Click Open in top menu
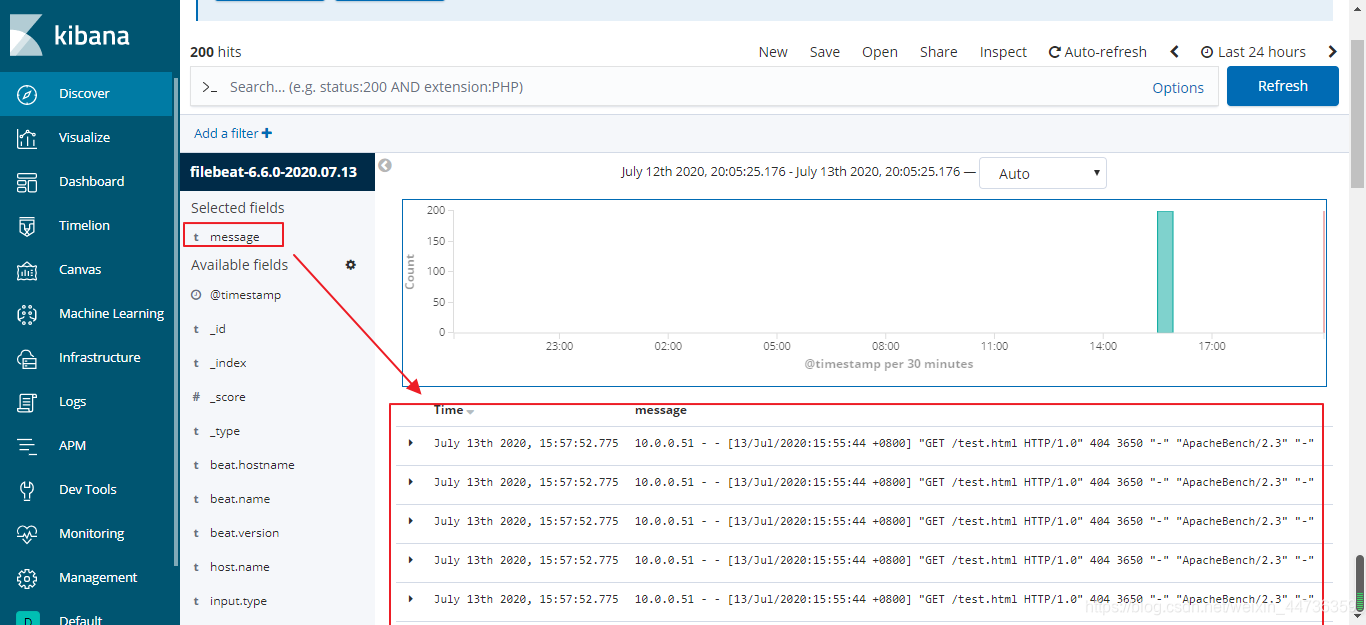Screen dimensions: 1366x625 pyautogui.click(x=880, y=52)
